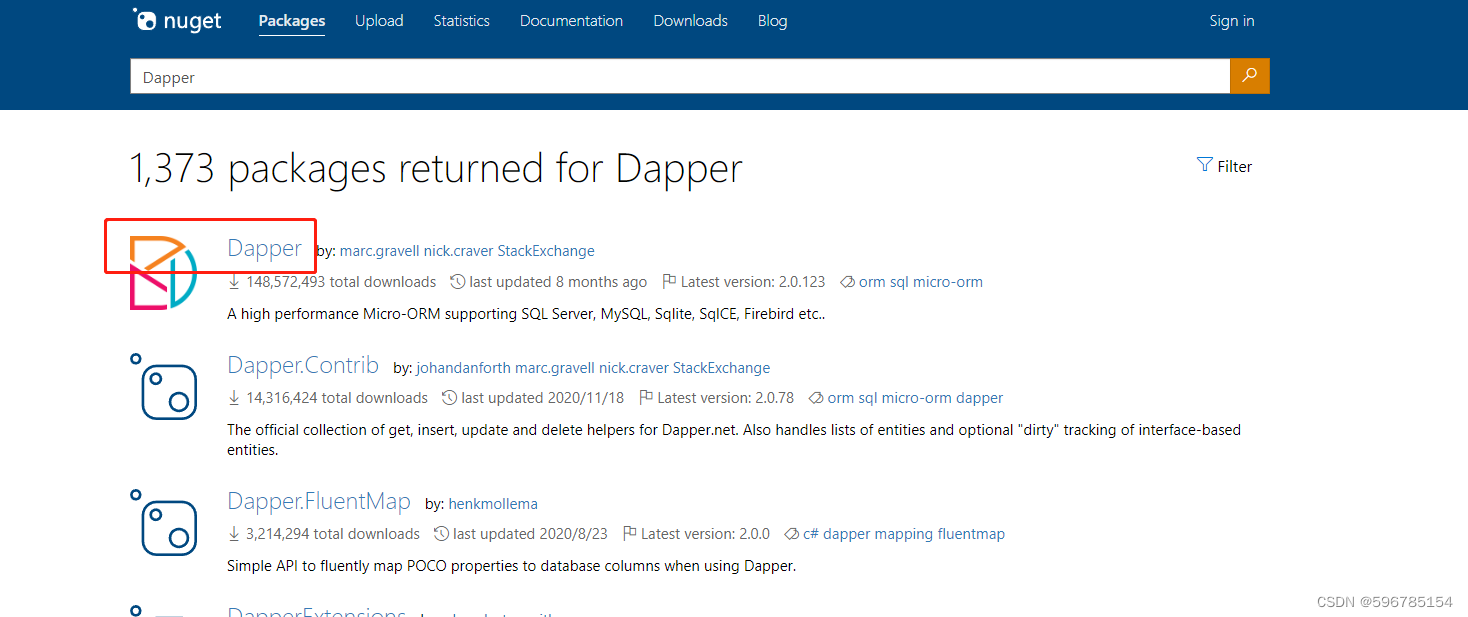Click the Dapper.Contrib description text

coord(734,440)
